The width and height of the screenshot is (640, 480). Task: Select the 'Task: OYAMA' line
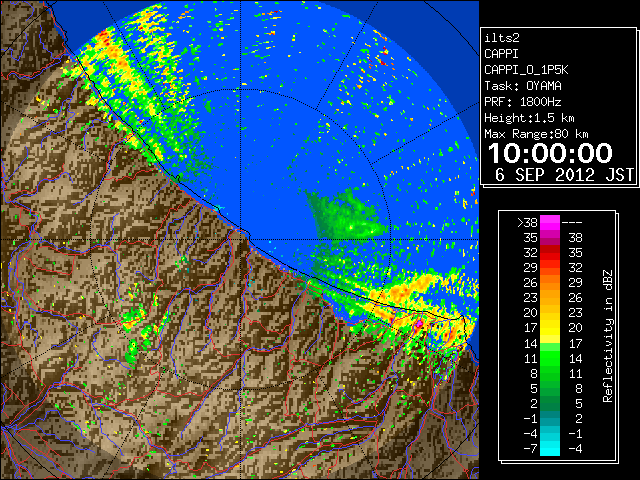click(522, 86)
